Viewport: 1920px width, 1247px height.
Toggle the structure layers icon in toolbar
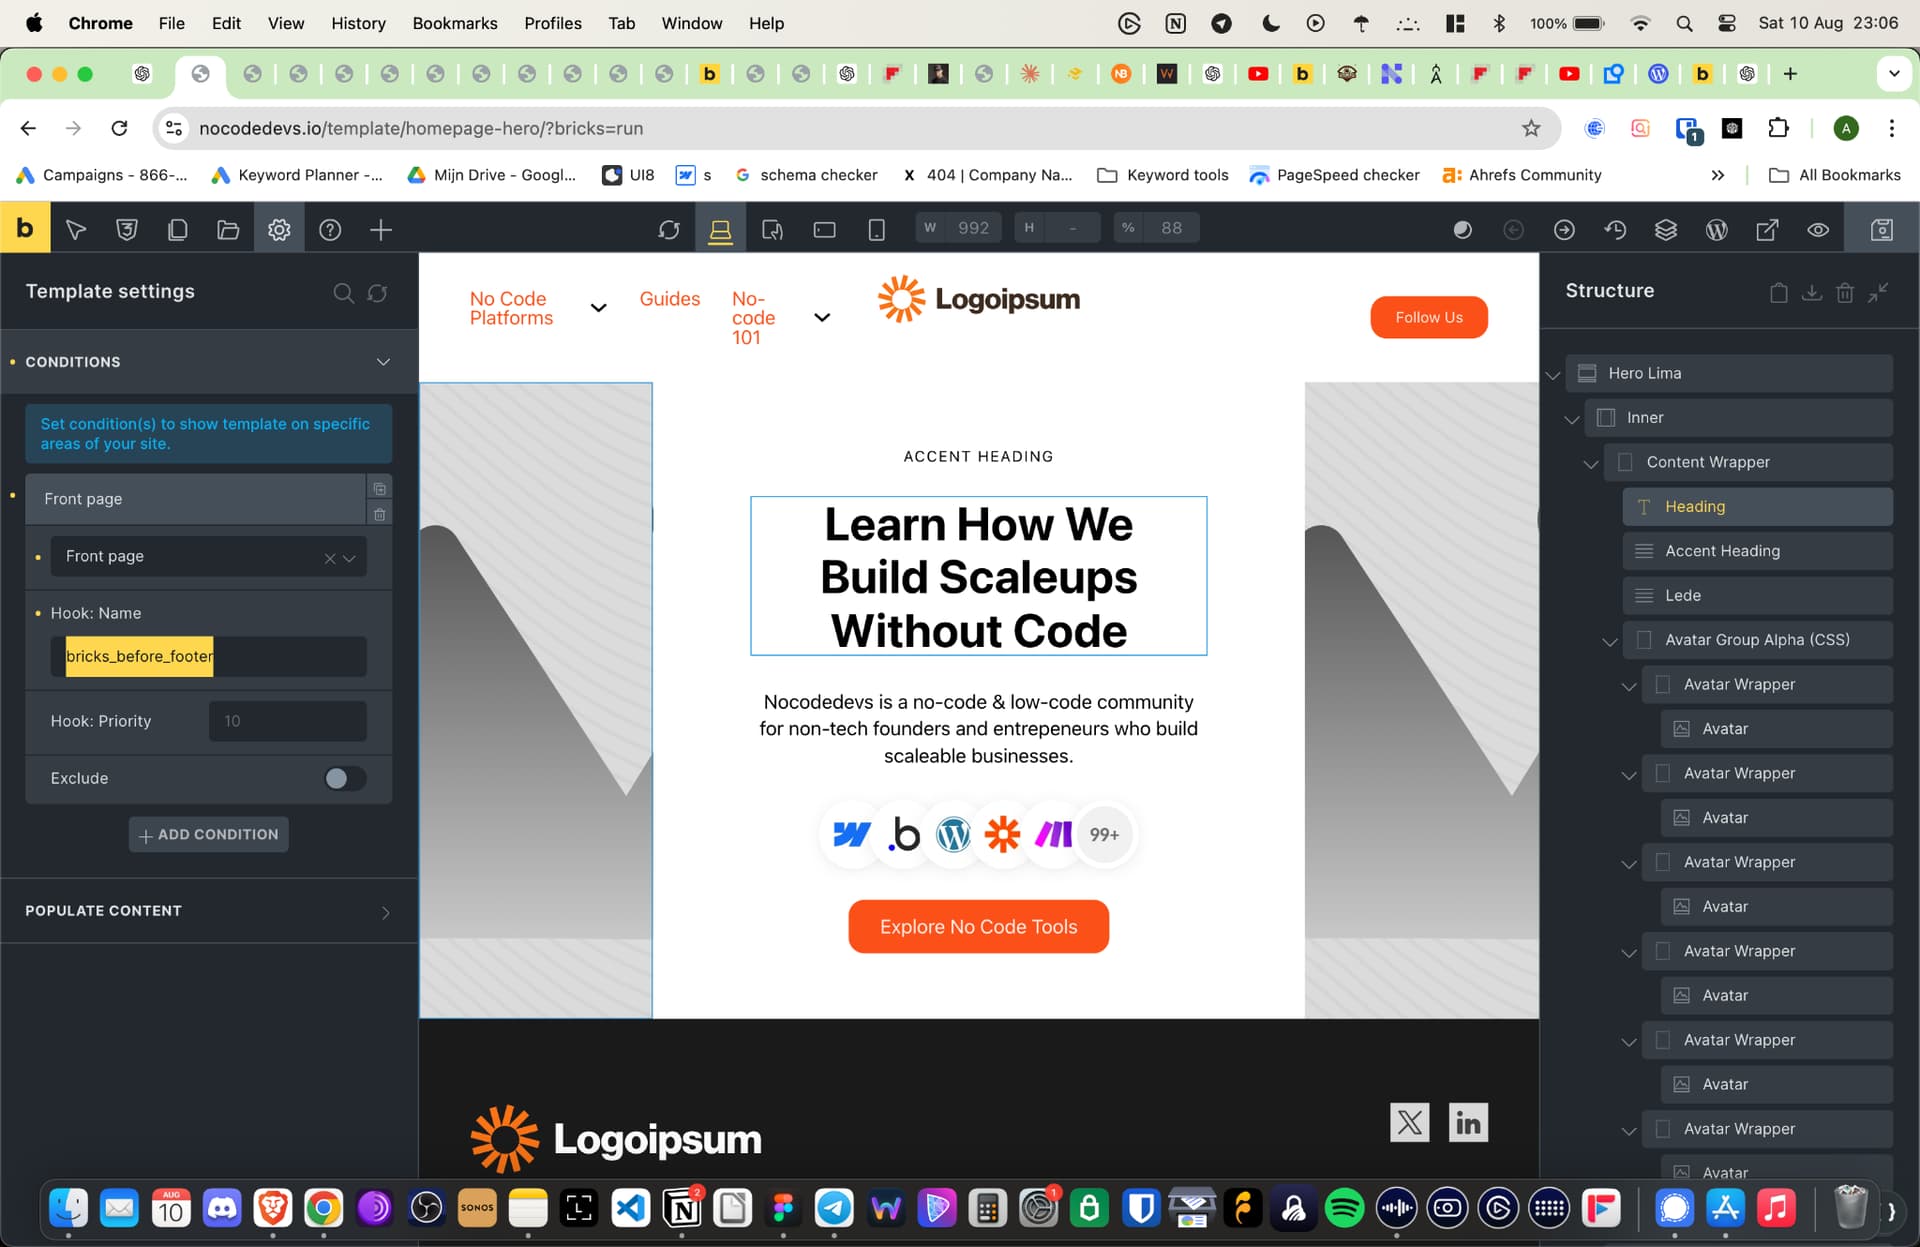coord(1666,230)
